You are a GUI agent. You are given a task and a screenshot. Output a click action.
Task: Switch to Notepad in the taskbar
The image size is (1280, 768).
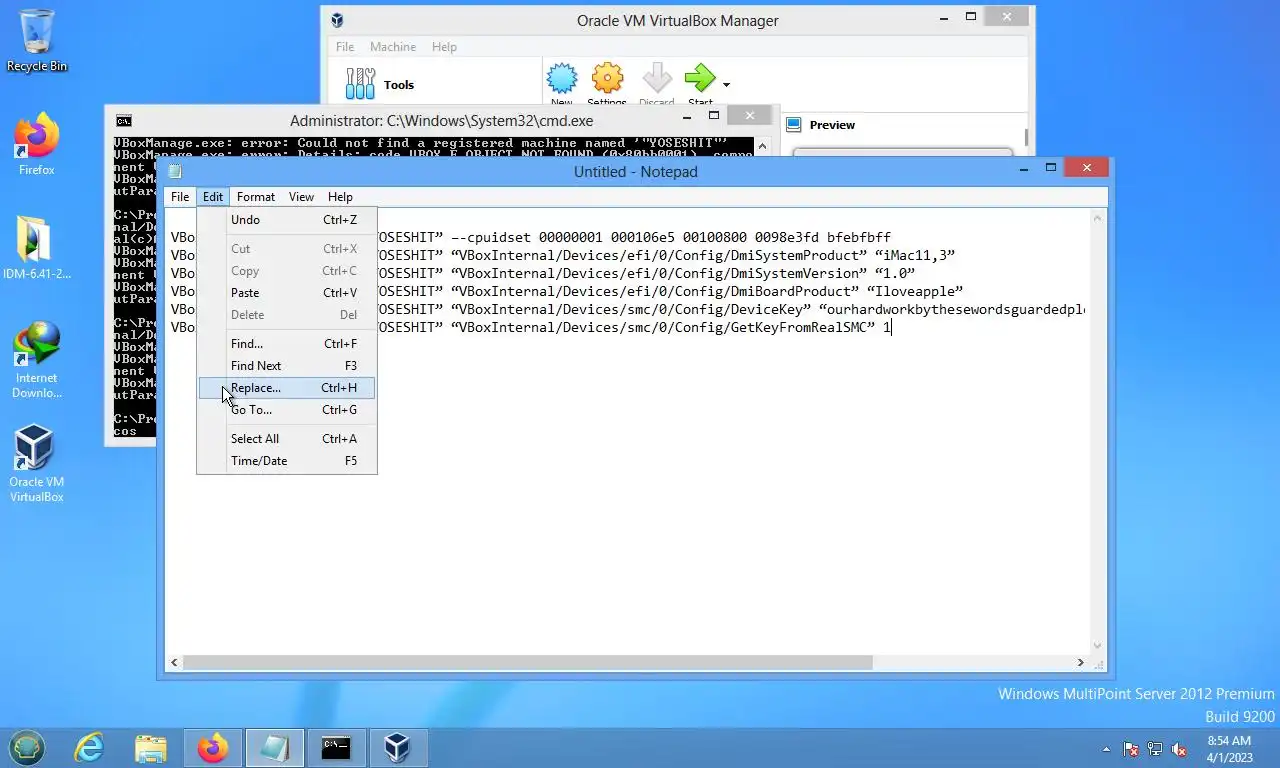(274, 747)
